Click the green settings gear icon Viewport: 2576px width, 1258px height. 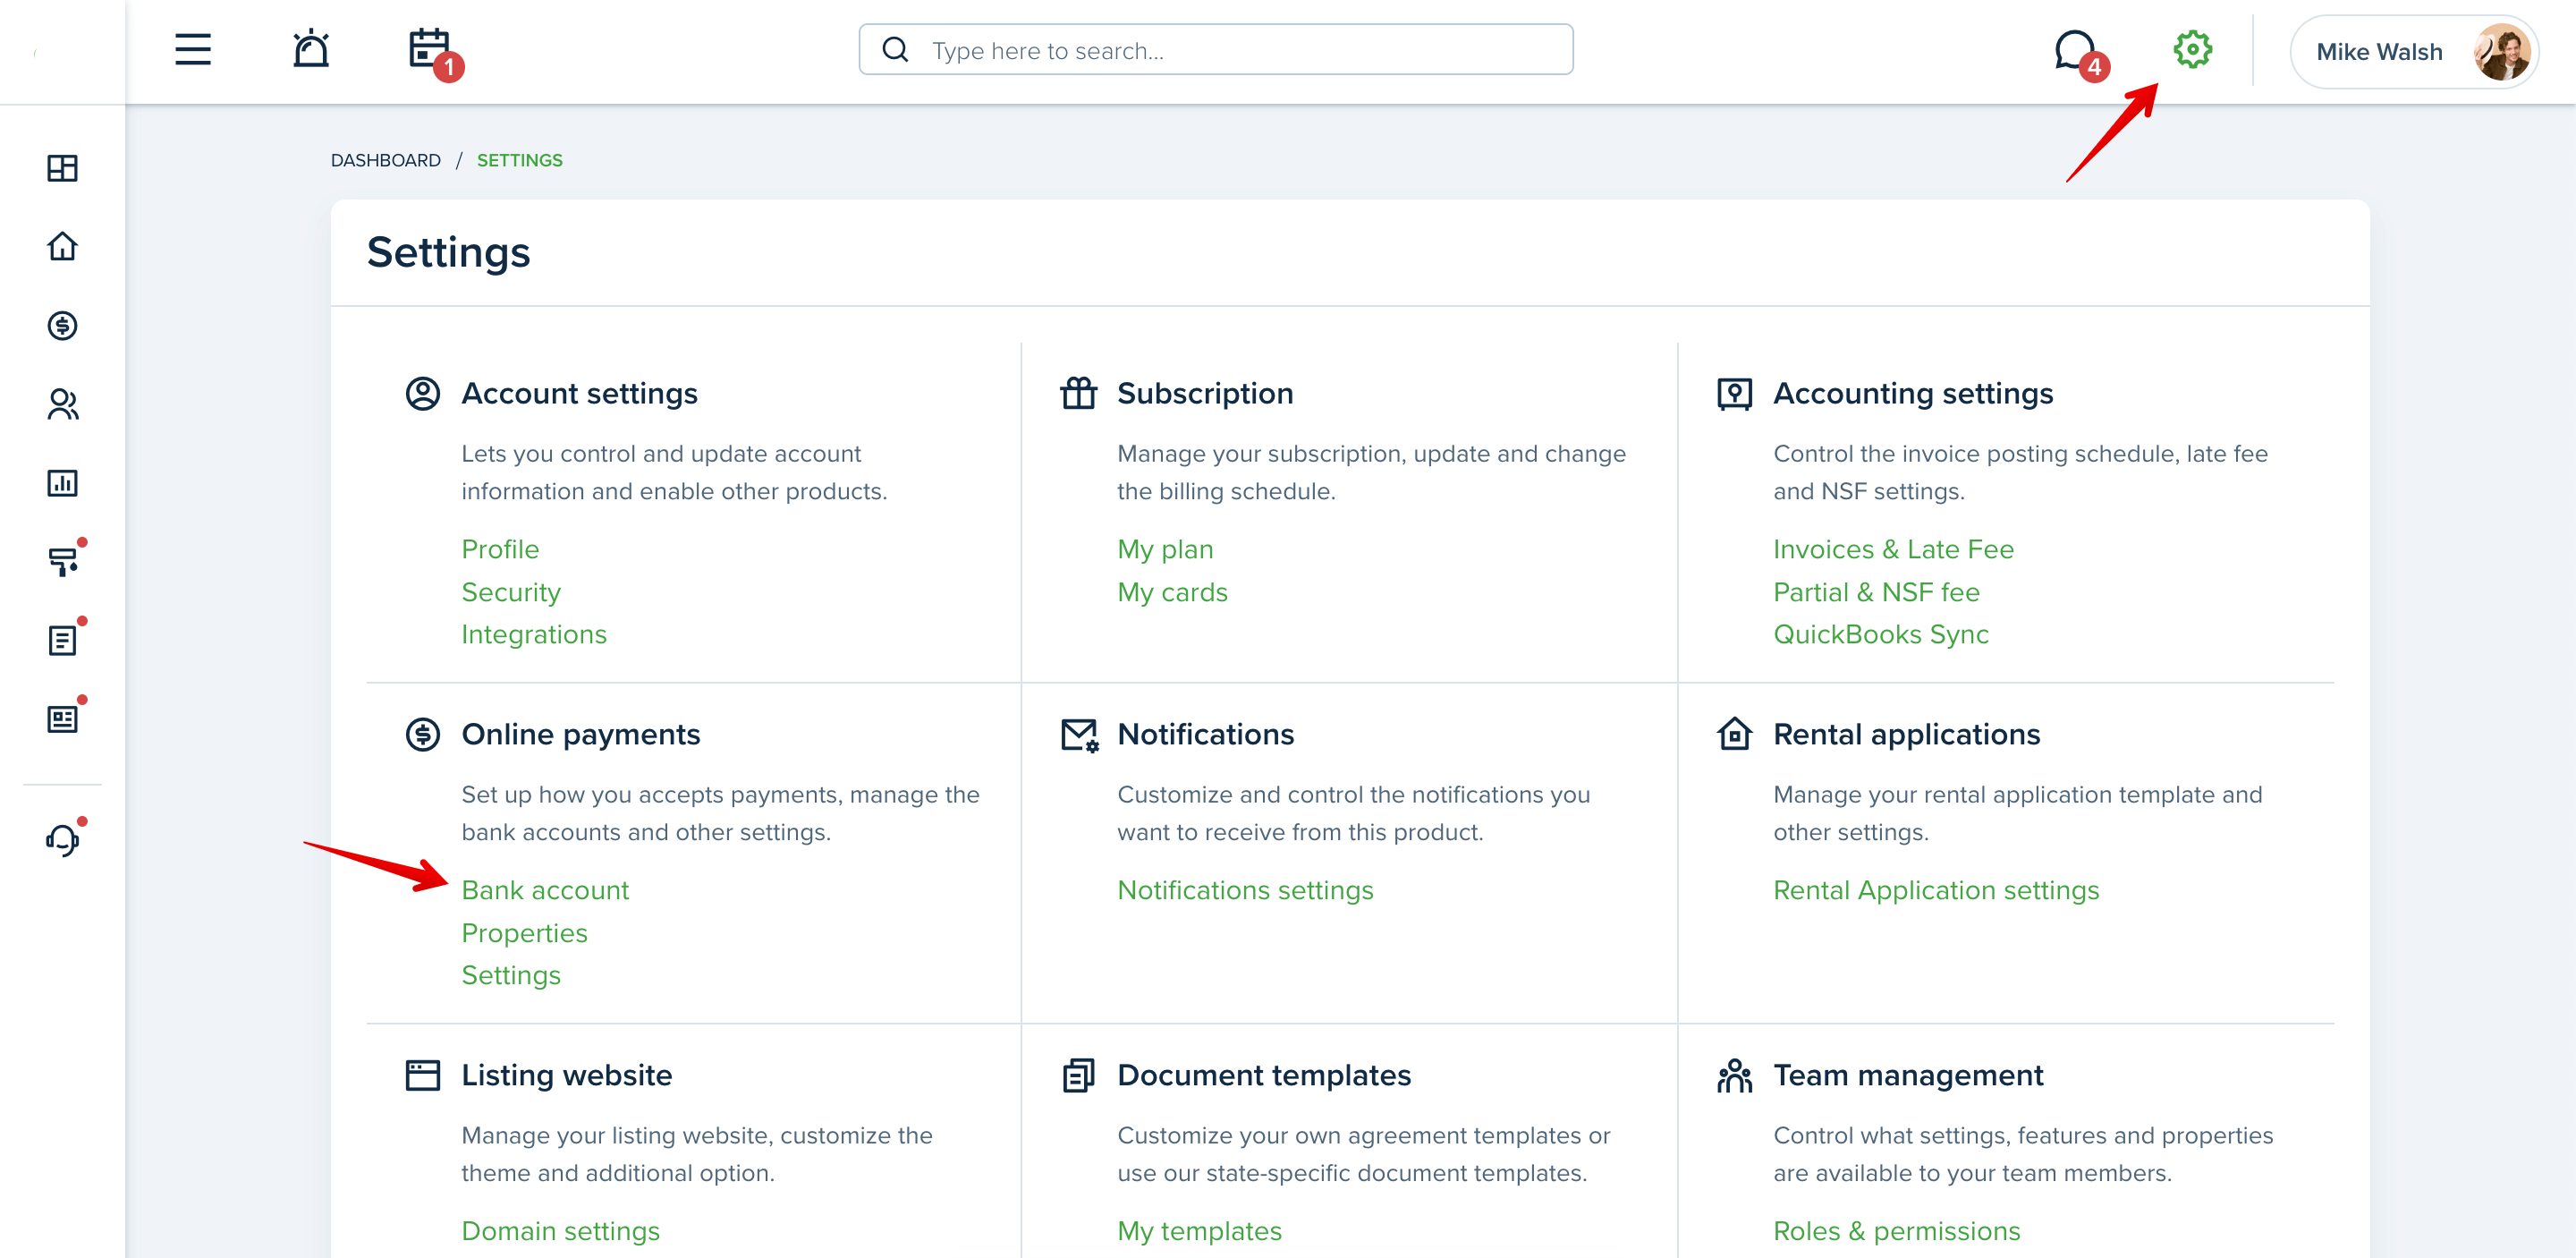[2192, 49]
